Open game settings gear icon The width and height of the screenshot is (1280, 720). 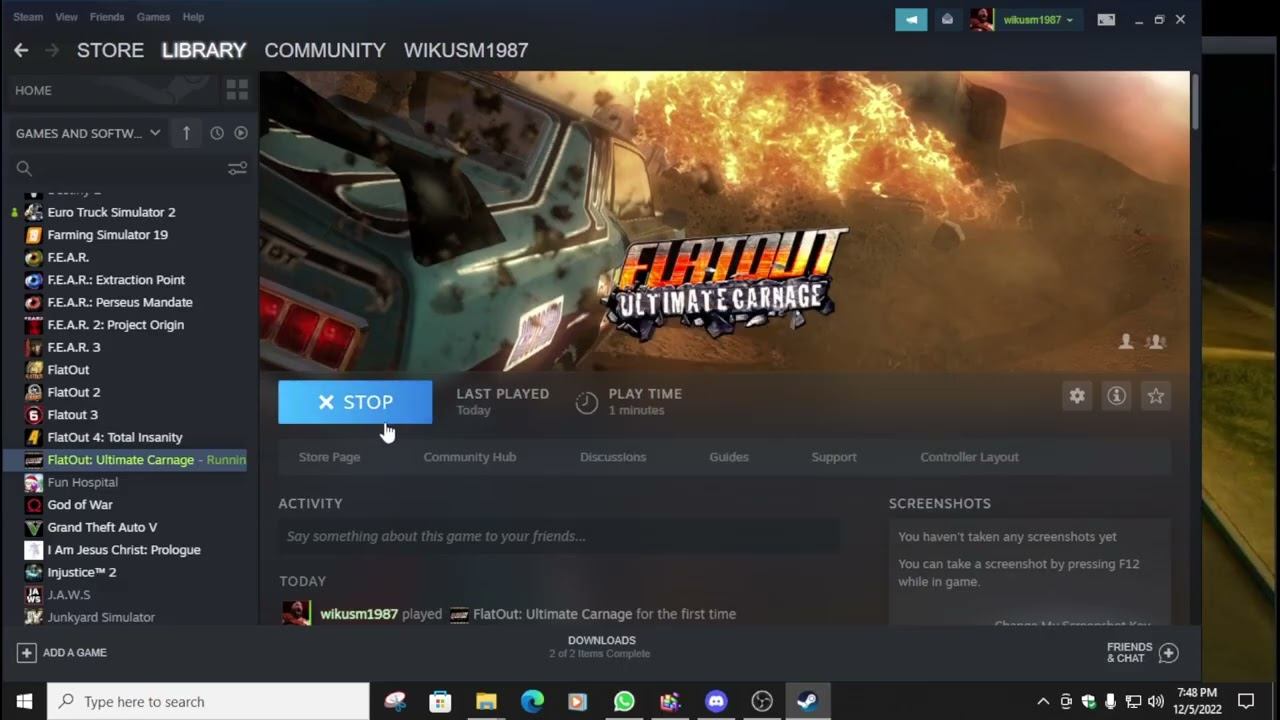(1077, 396)
